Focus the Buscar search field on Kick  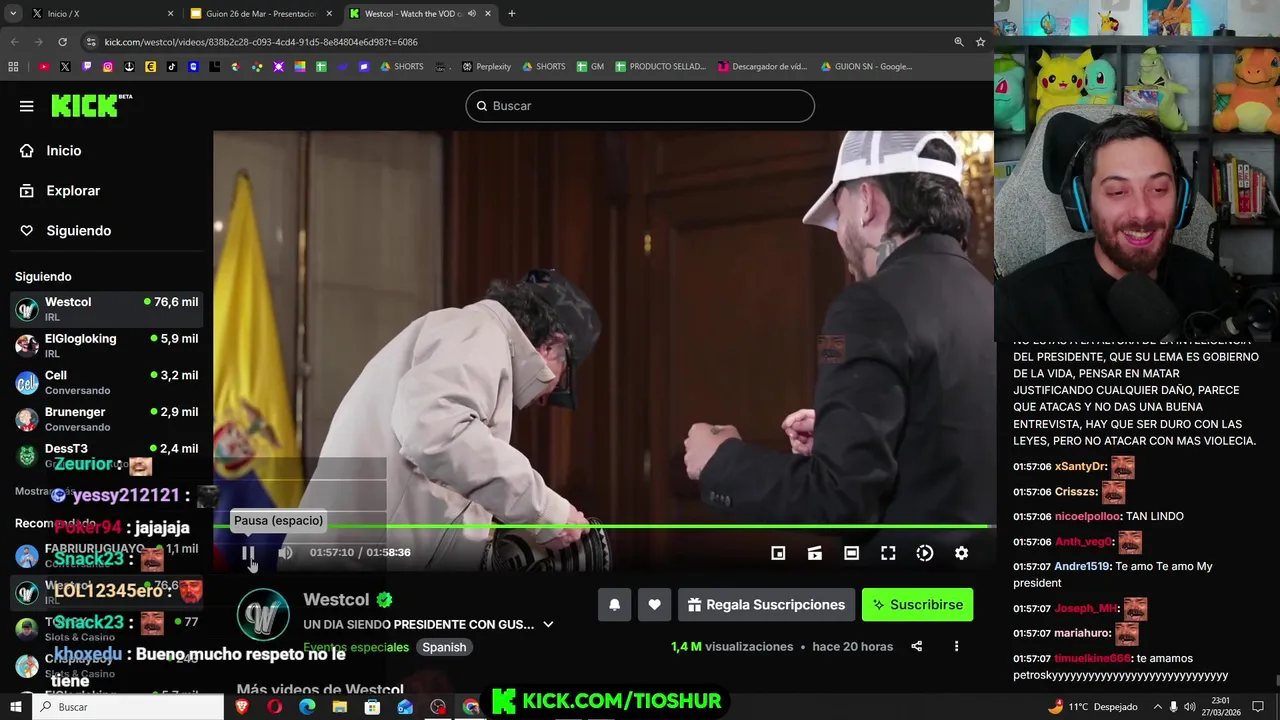(x=640, y=106)
